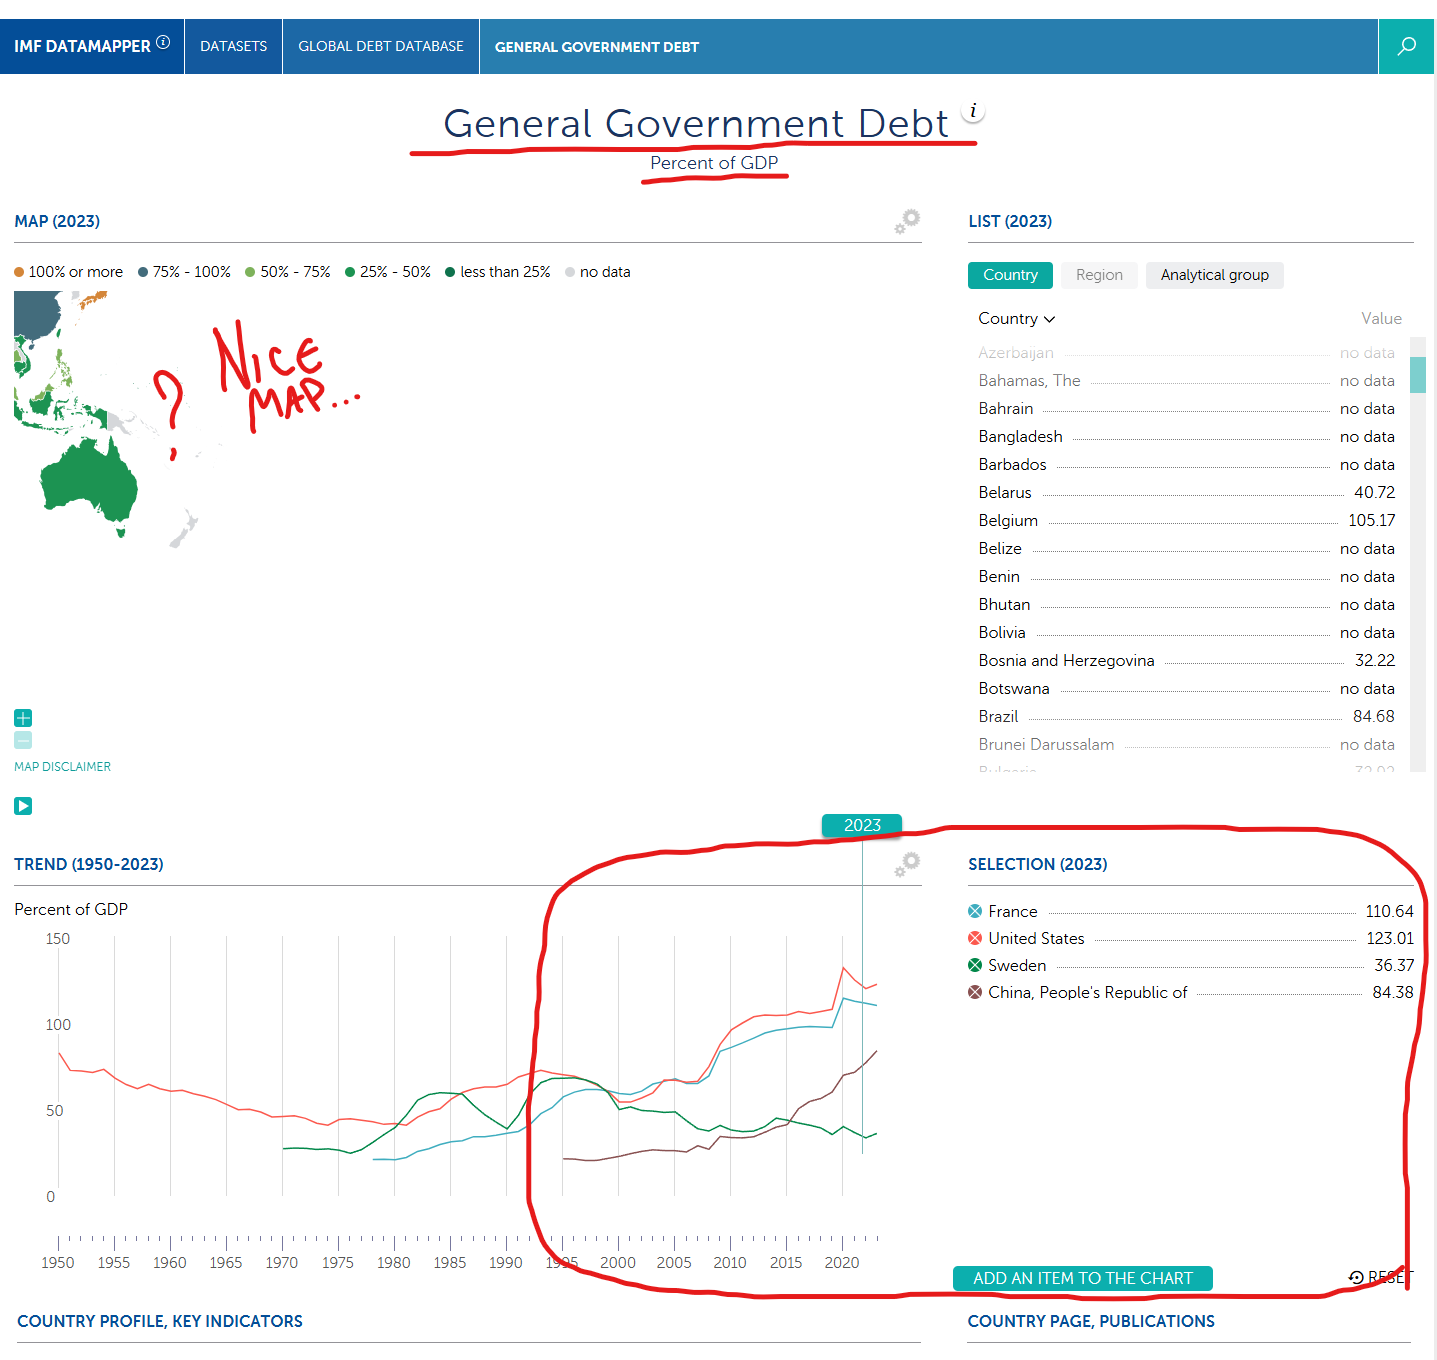Image resolution: width=1437 pixels, height=1360 pixels.
Task: Toggle the 100% or more legend filter
Action: (69, 272)
